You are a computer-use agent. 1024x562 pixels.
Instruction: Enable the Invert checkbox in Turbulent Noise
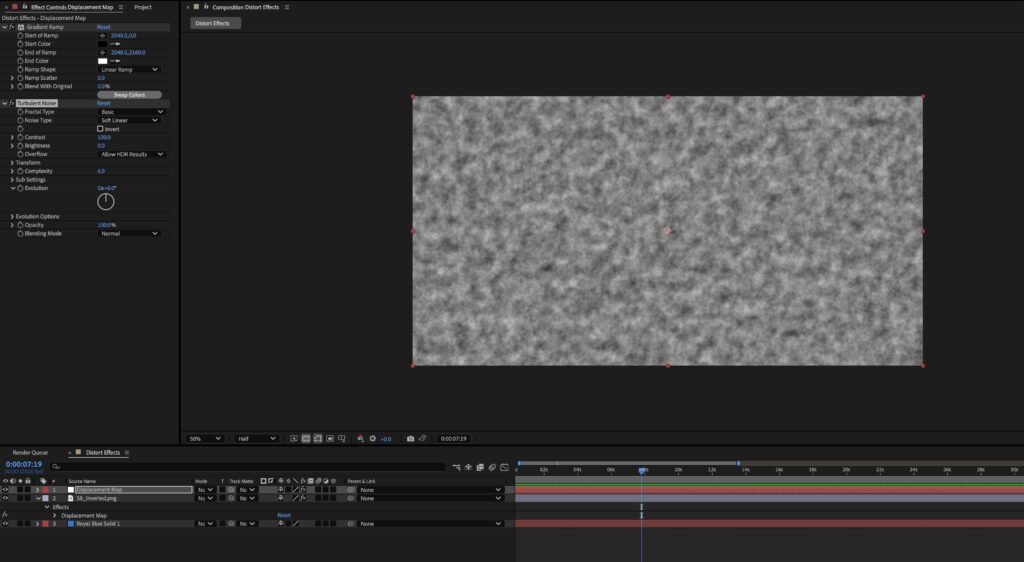100,129
